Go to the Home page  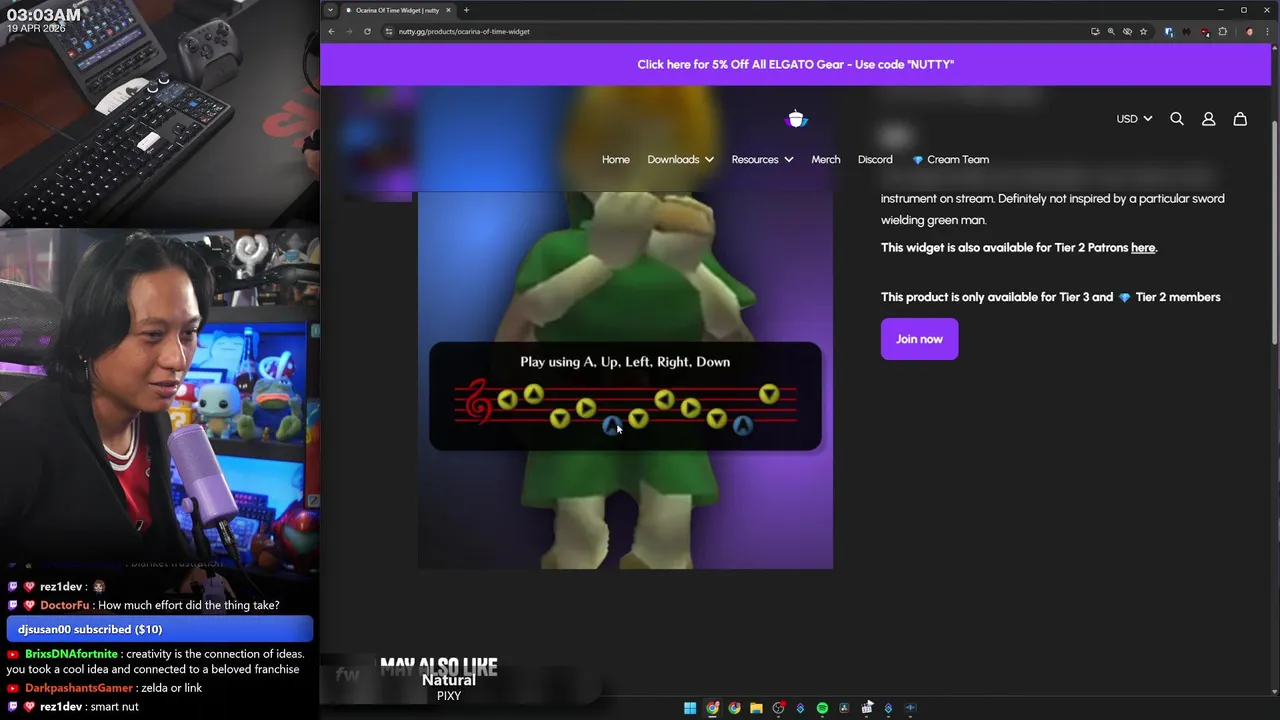tap(616, 159)
